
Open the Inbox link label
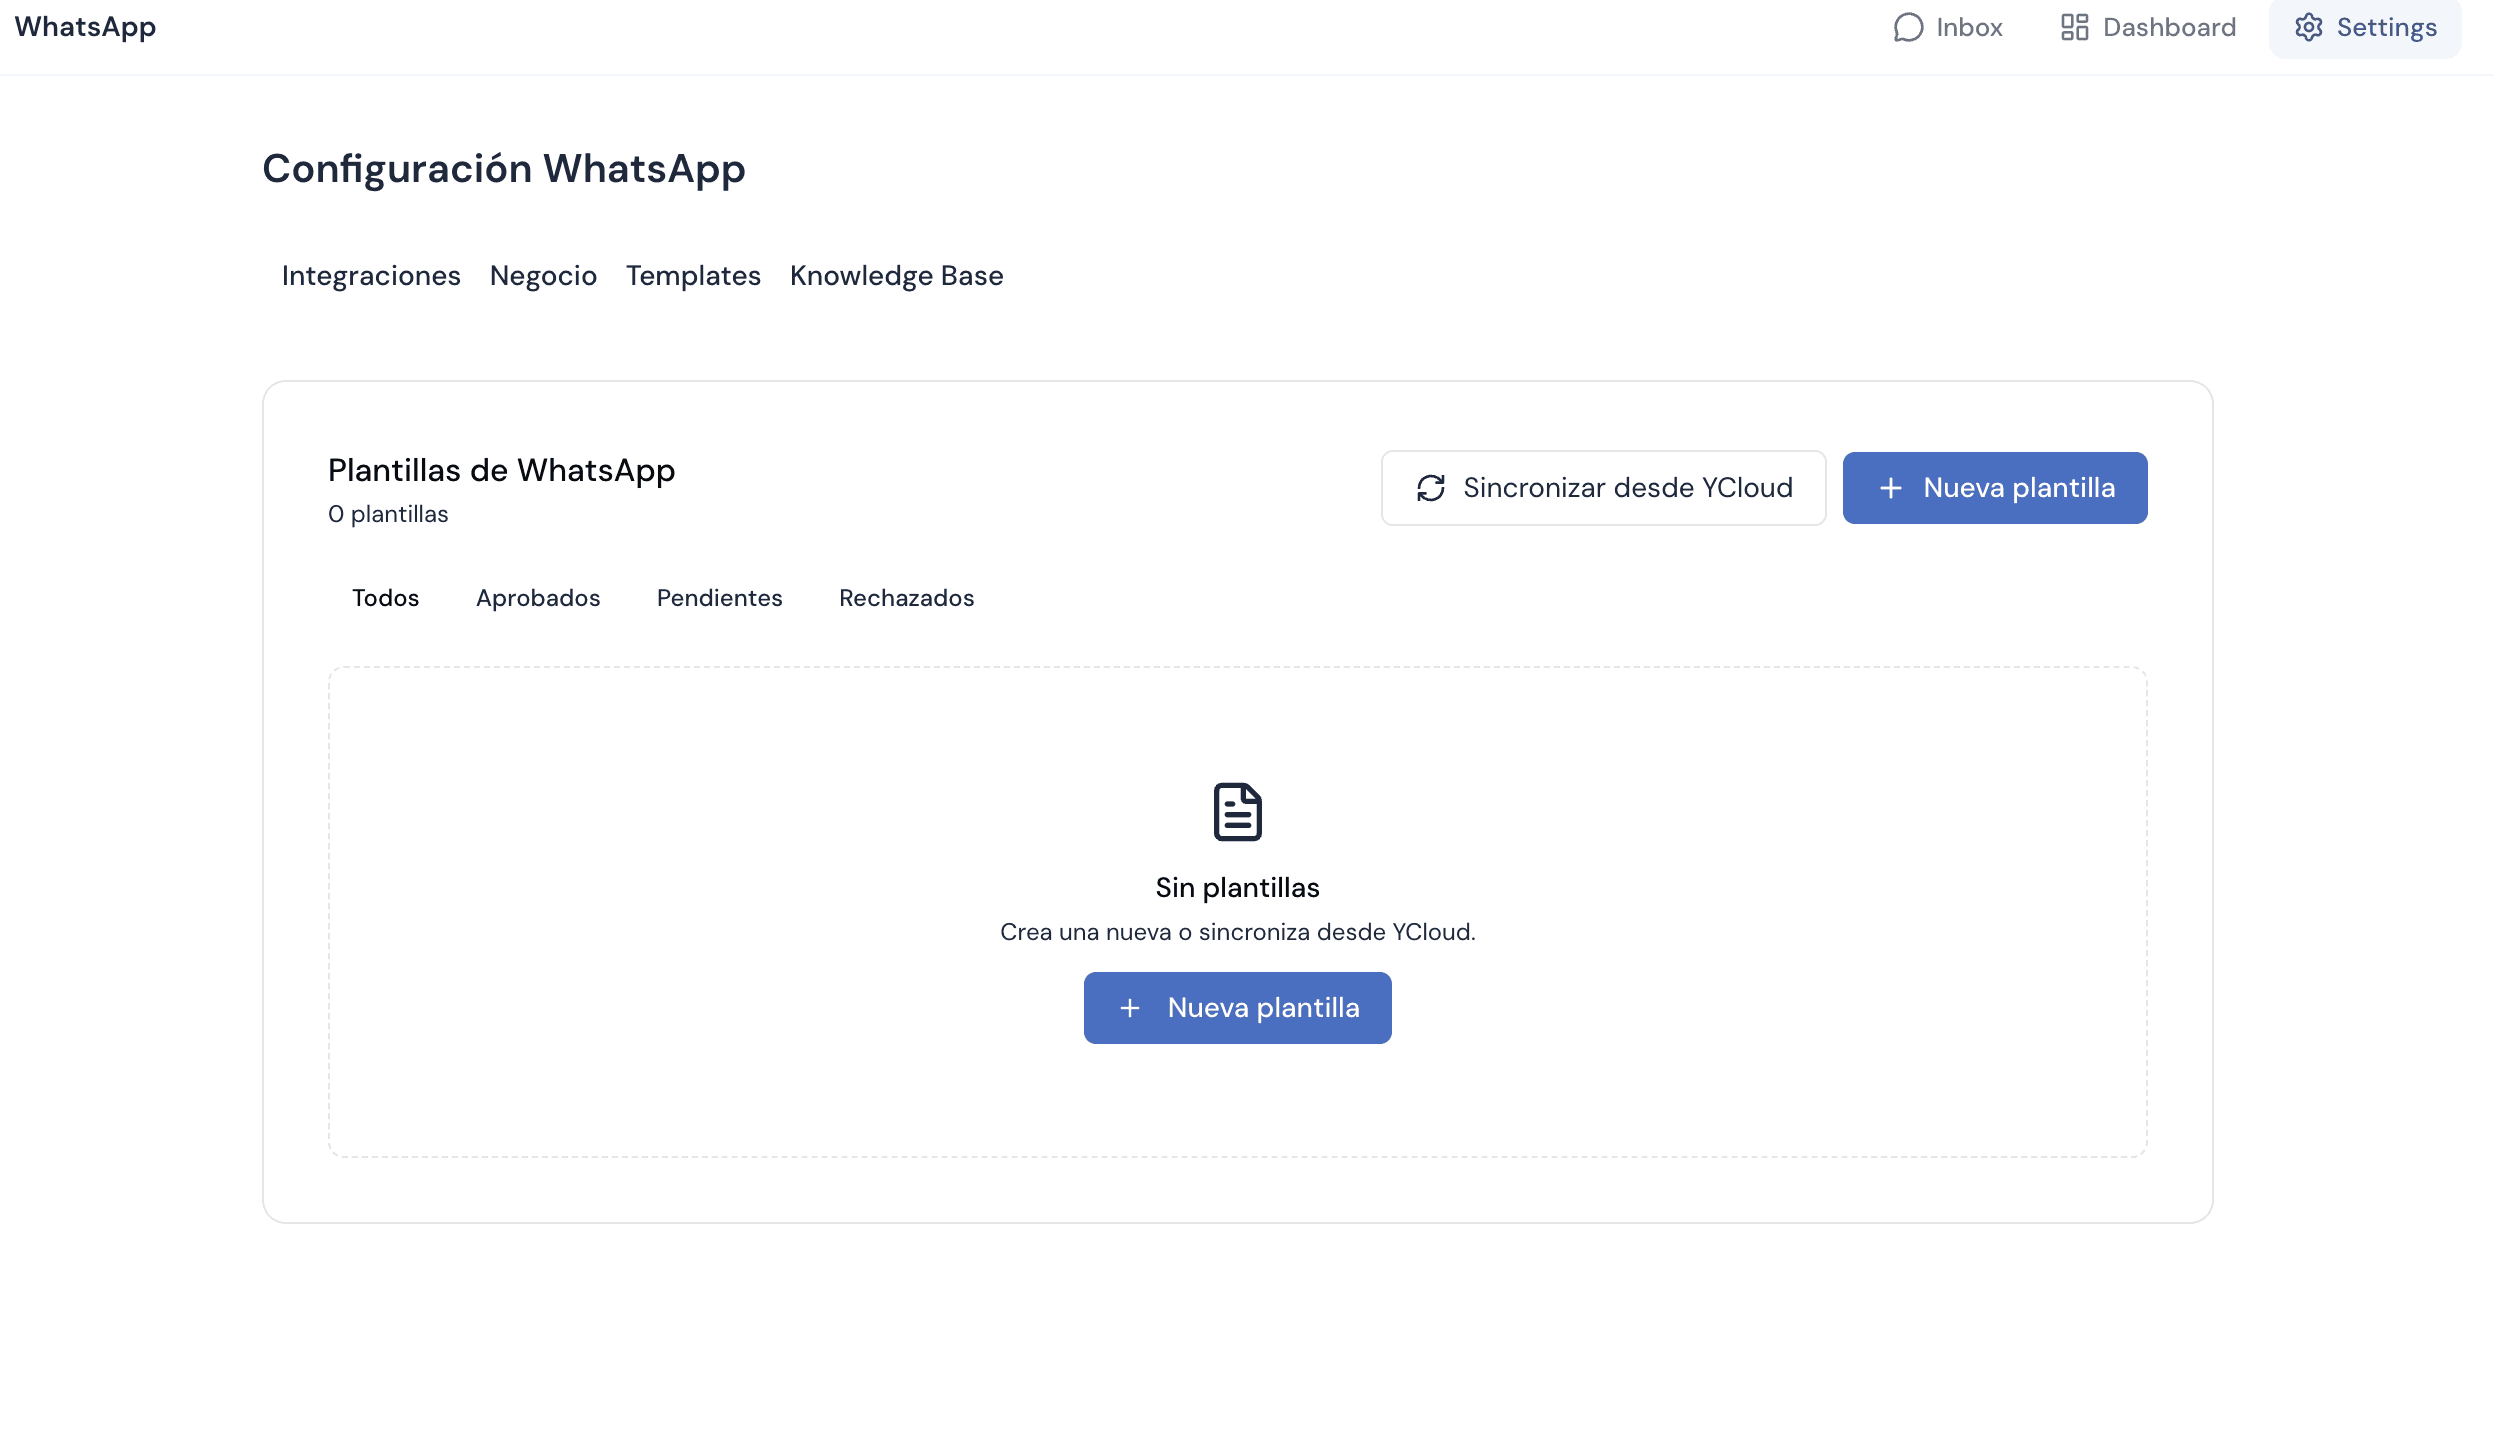click(1969, 27)
